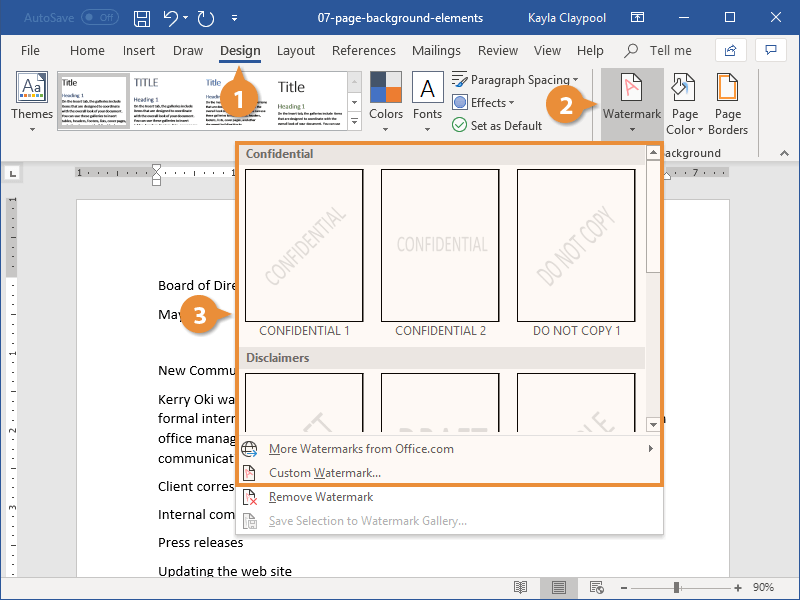Open the Layout ribbon tab
Viewport: 800px width, 600px height.
(296, 51)
